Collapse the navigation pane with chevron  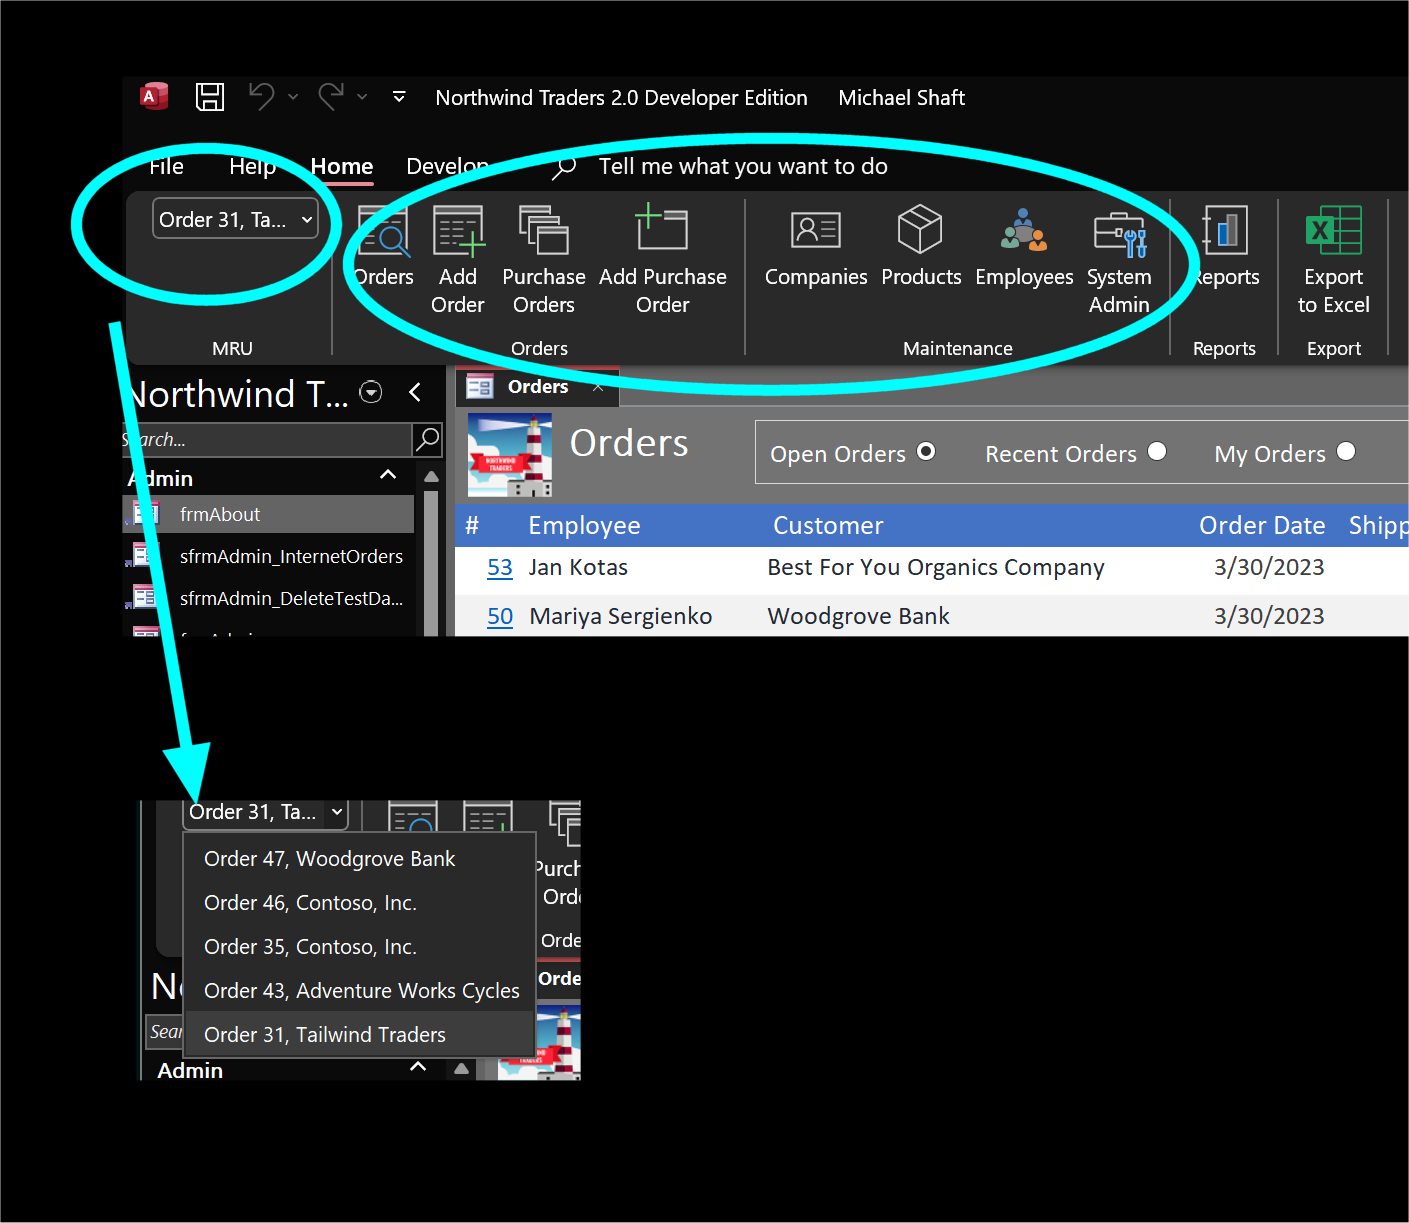coord(415,393)
